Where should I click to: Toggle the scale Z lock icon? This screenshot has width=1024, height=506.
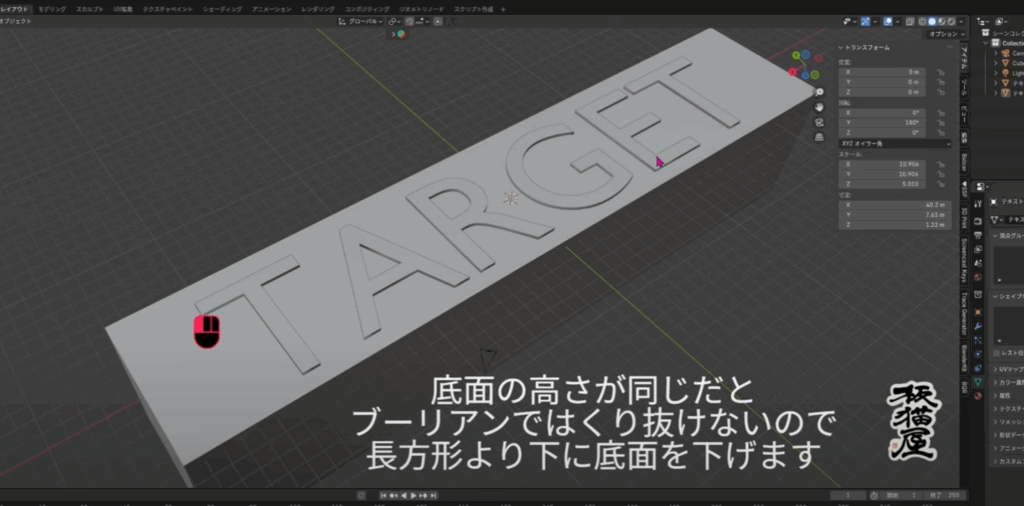coord(942,184)
